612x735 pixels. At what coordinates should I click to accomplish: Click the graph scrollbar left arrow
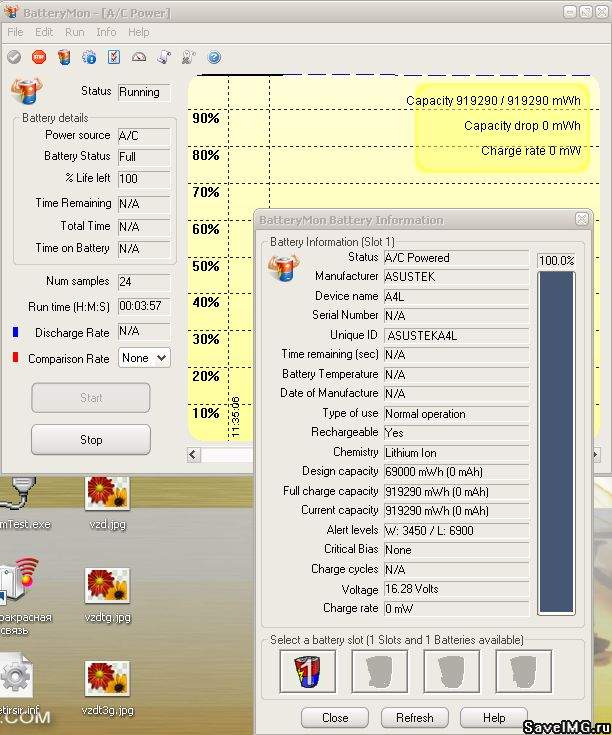pos(194,454)
